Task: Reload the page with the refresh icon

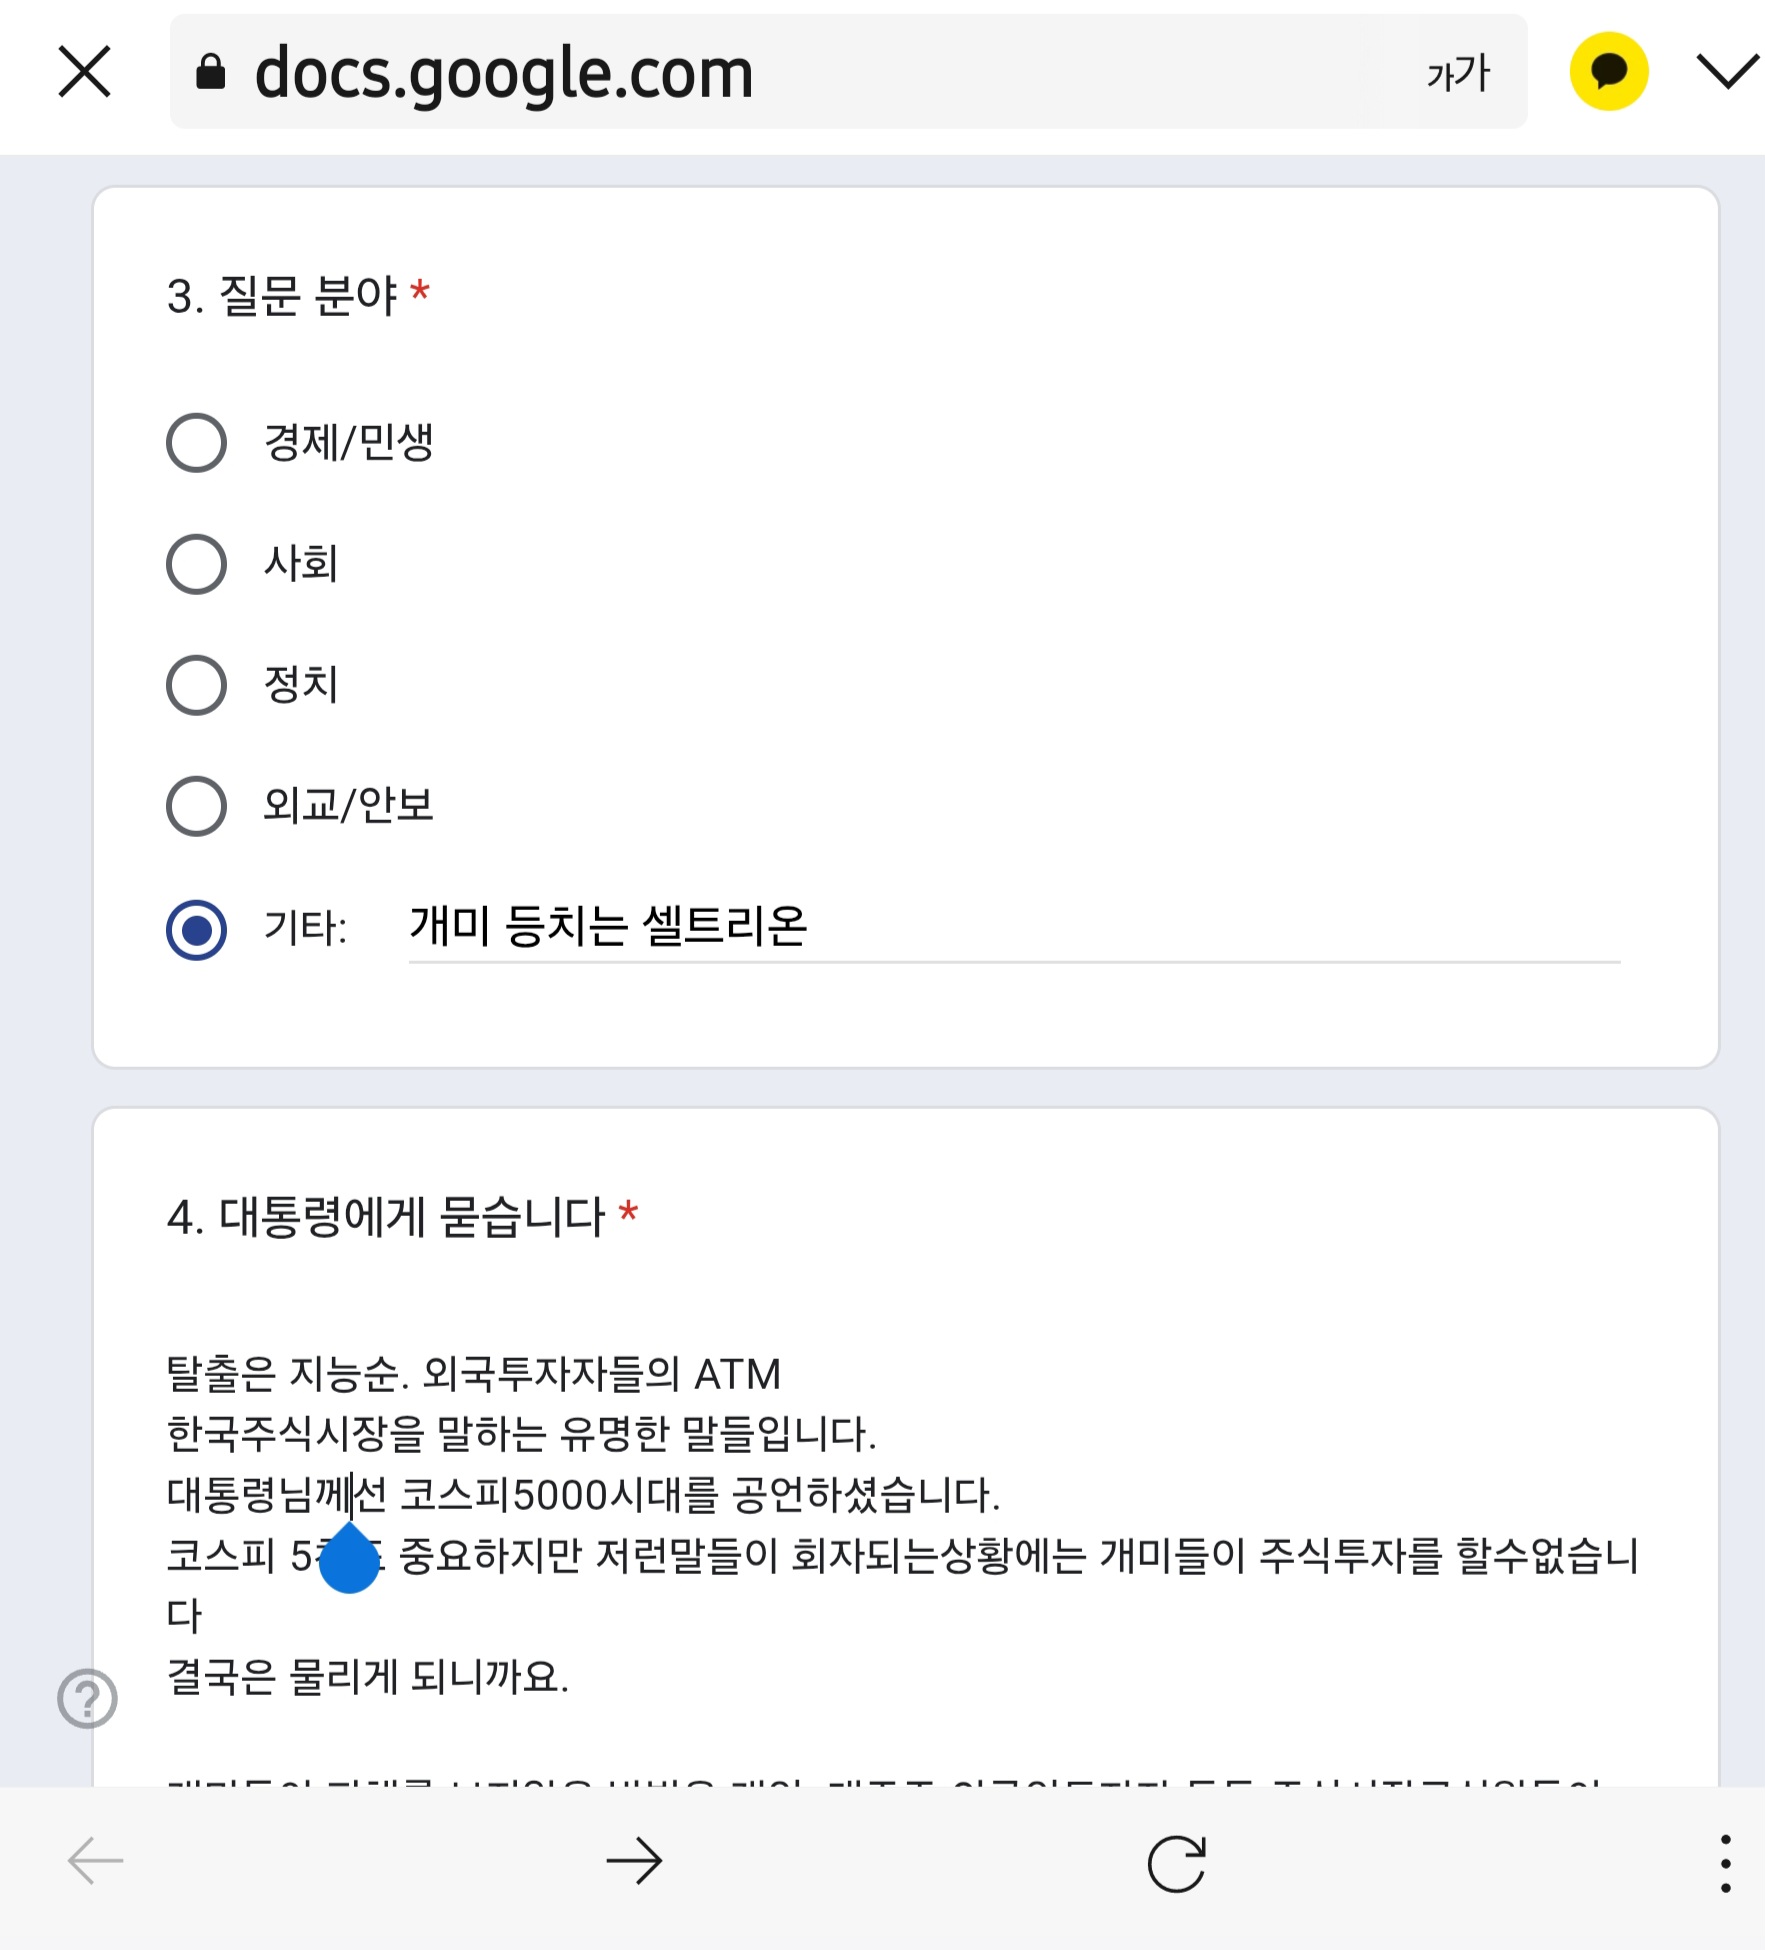Action: 1176,1863
